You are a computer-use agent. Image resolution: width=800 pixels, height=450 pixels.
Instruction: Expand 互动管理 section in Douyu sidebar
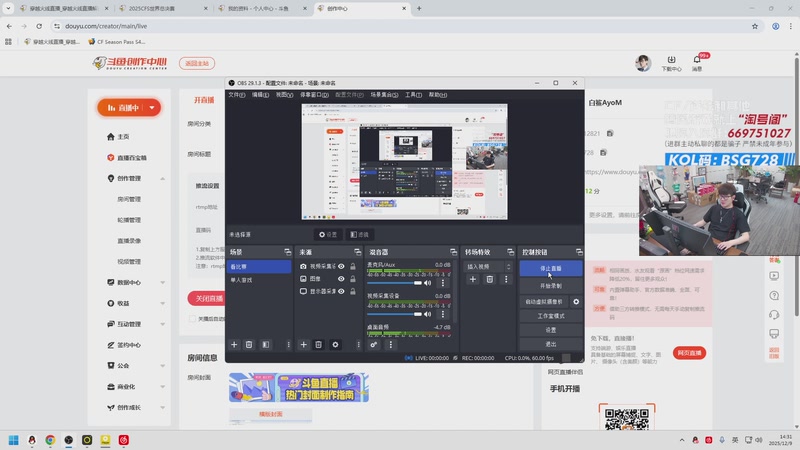point(163,324)
